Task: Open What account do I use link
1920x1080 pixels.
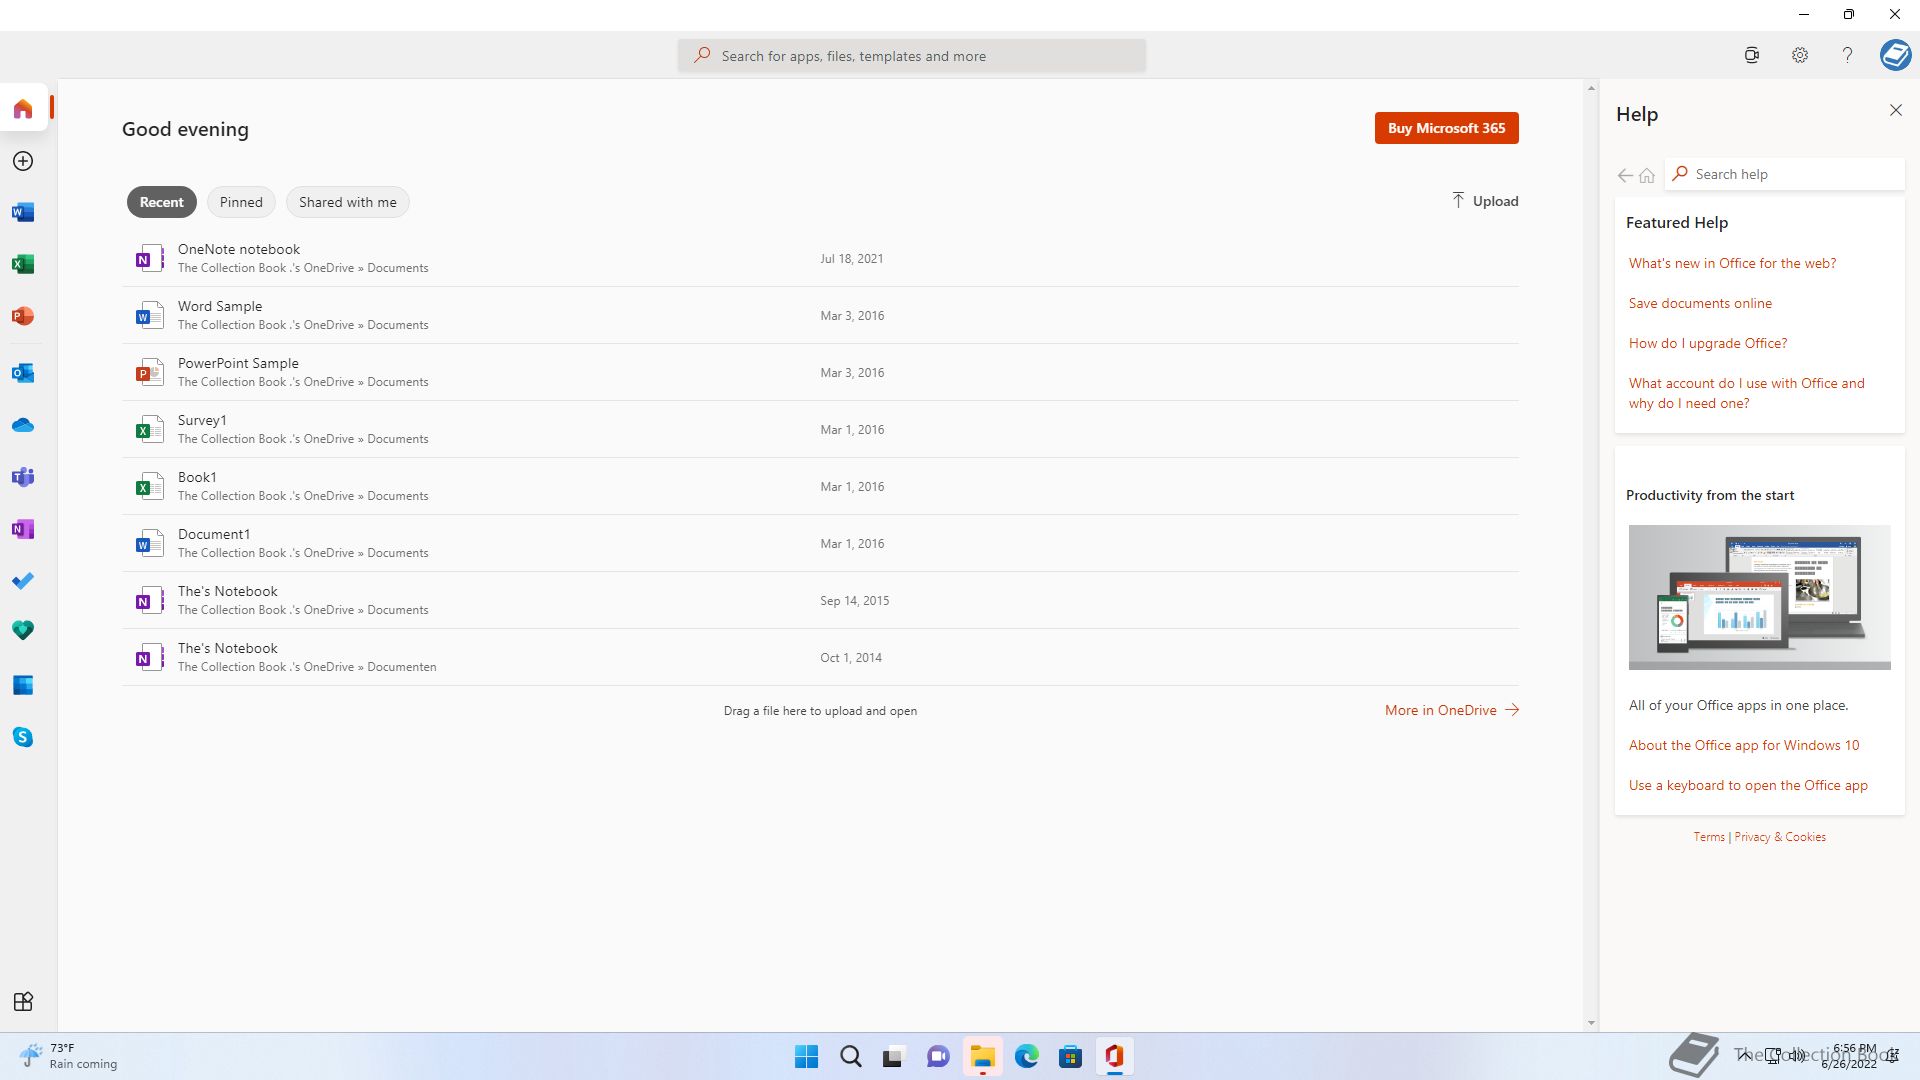Action: click(x=1746, y=393)
